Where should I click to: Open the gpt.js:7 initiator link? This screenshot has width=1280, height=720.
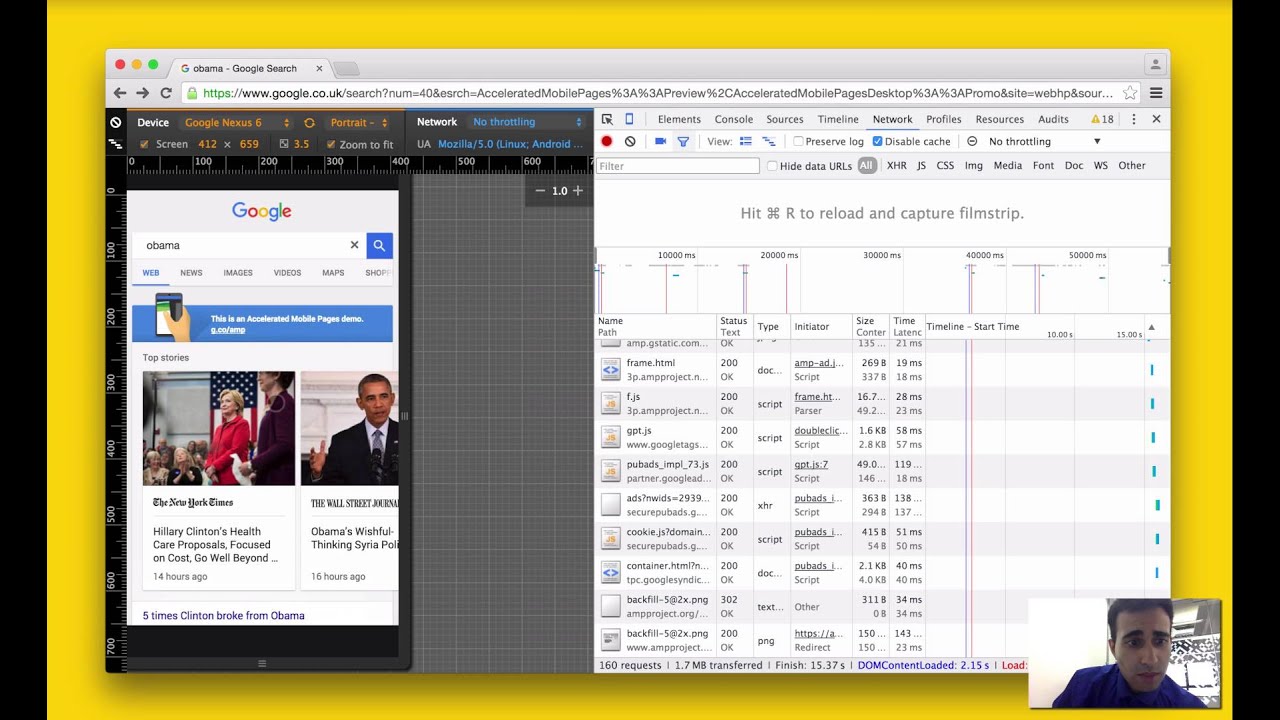point(811,465)
